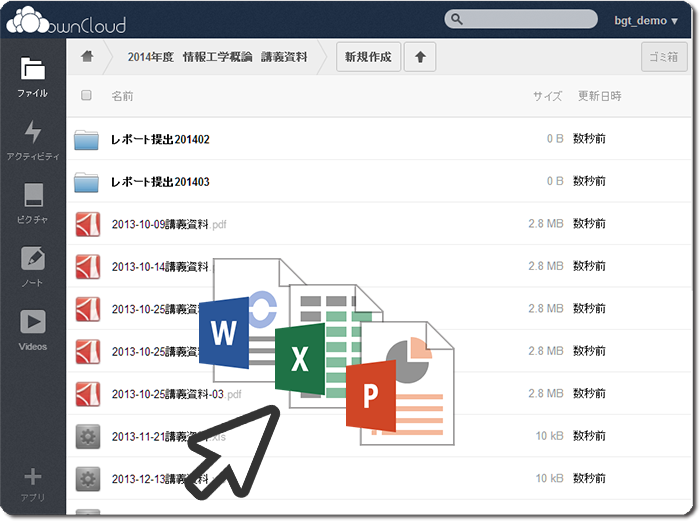Click the 0 B size of レポート提出201403

555,181
